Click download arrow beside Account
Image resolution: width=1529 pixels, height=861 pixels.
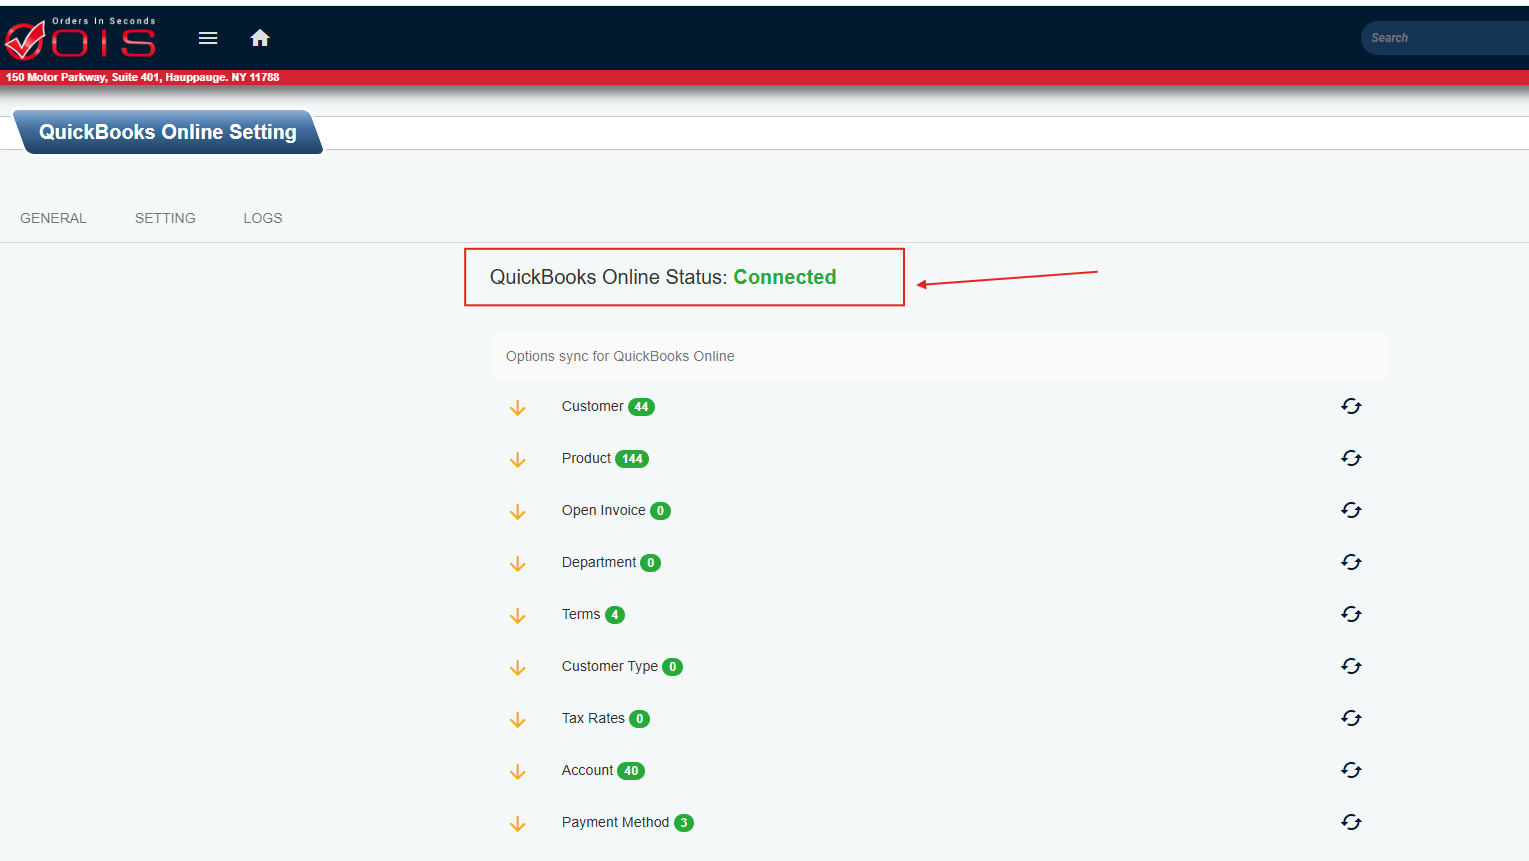click(x=517, y=772)
